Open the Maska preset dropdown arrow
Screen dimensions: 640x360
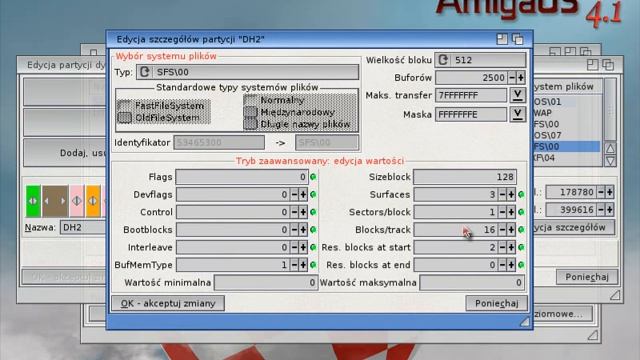coord(517,114)
